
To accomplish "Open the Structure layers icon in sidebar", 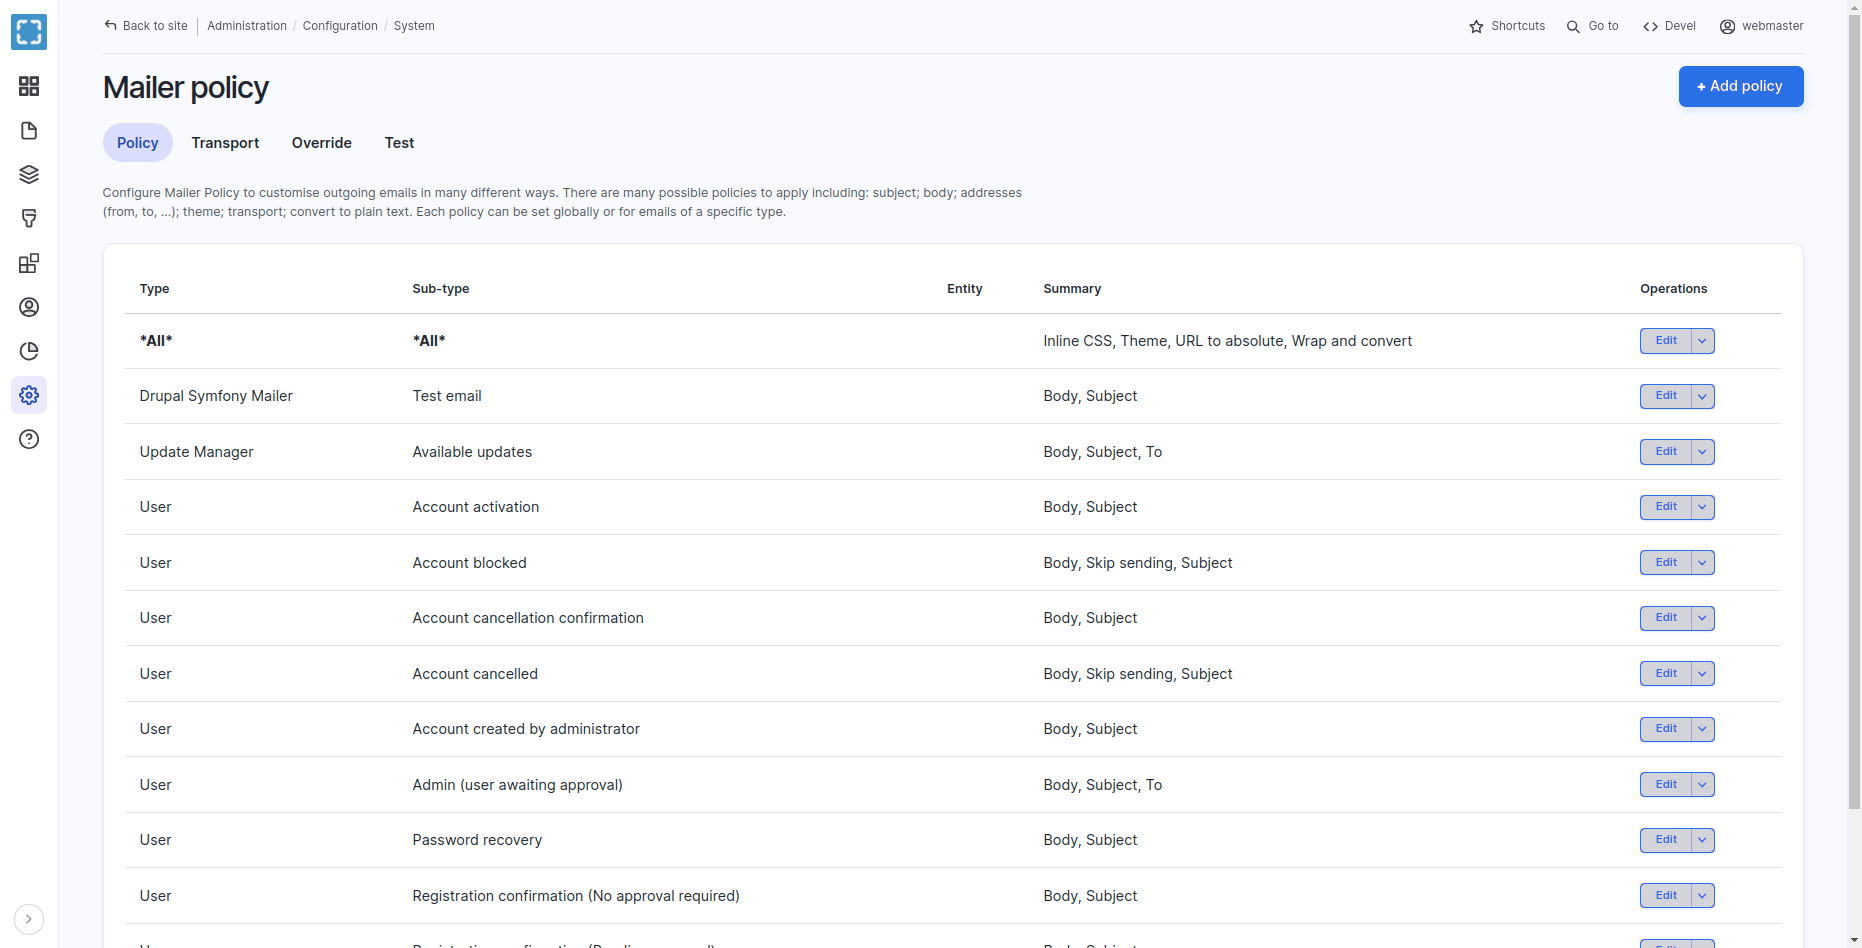I will 29,175.
